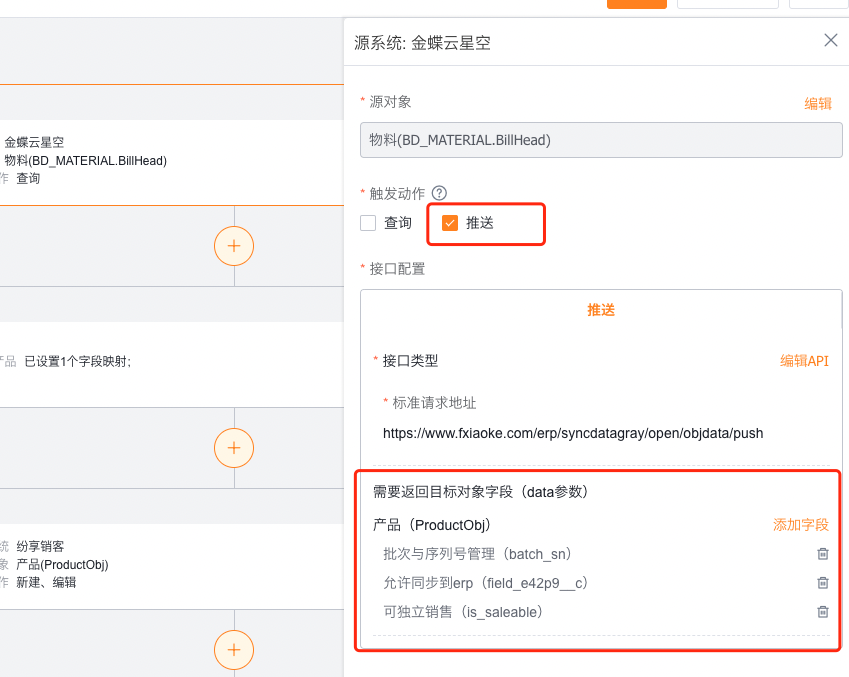849x677 pixels.
Task: Click the 新建、编辑 action text
Action: point(46,583)
